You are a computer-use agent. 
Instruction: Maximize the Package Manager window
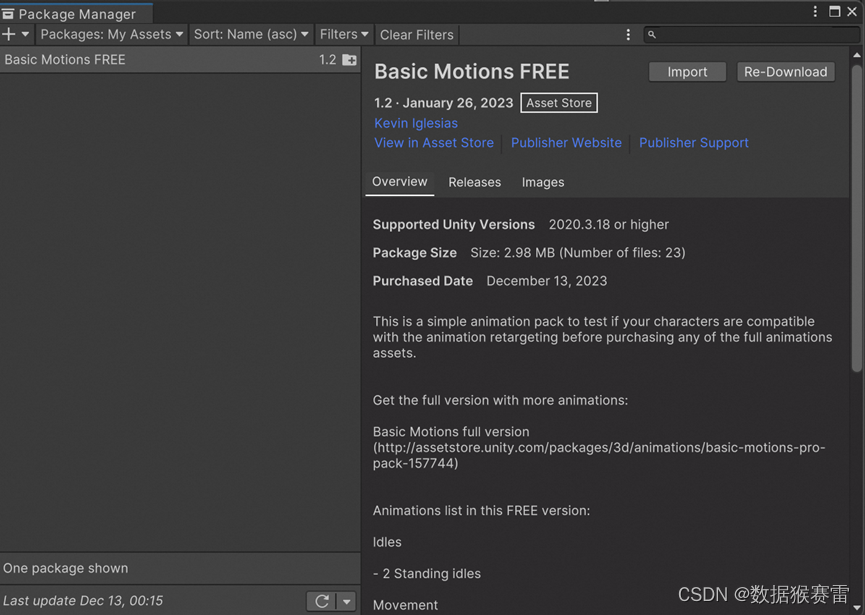834,12
